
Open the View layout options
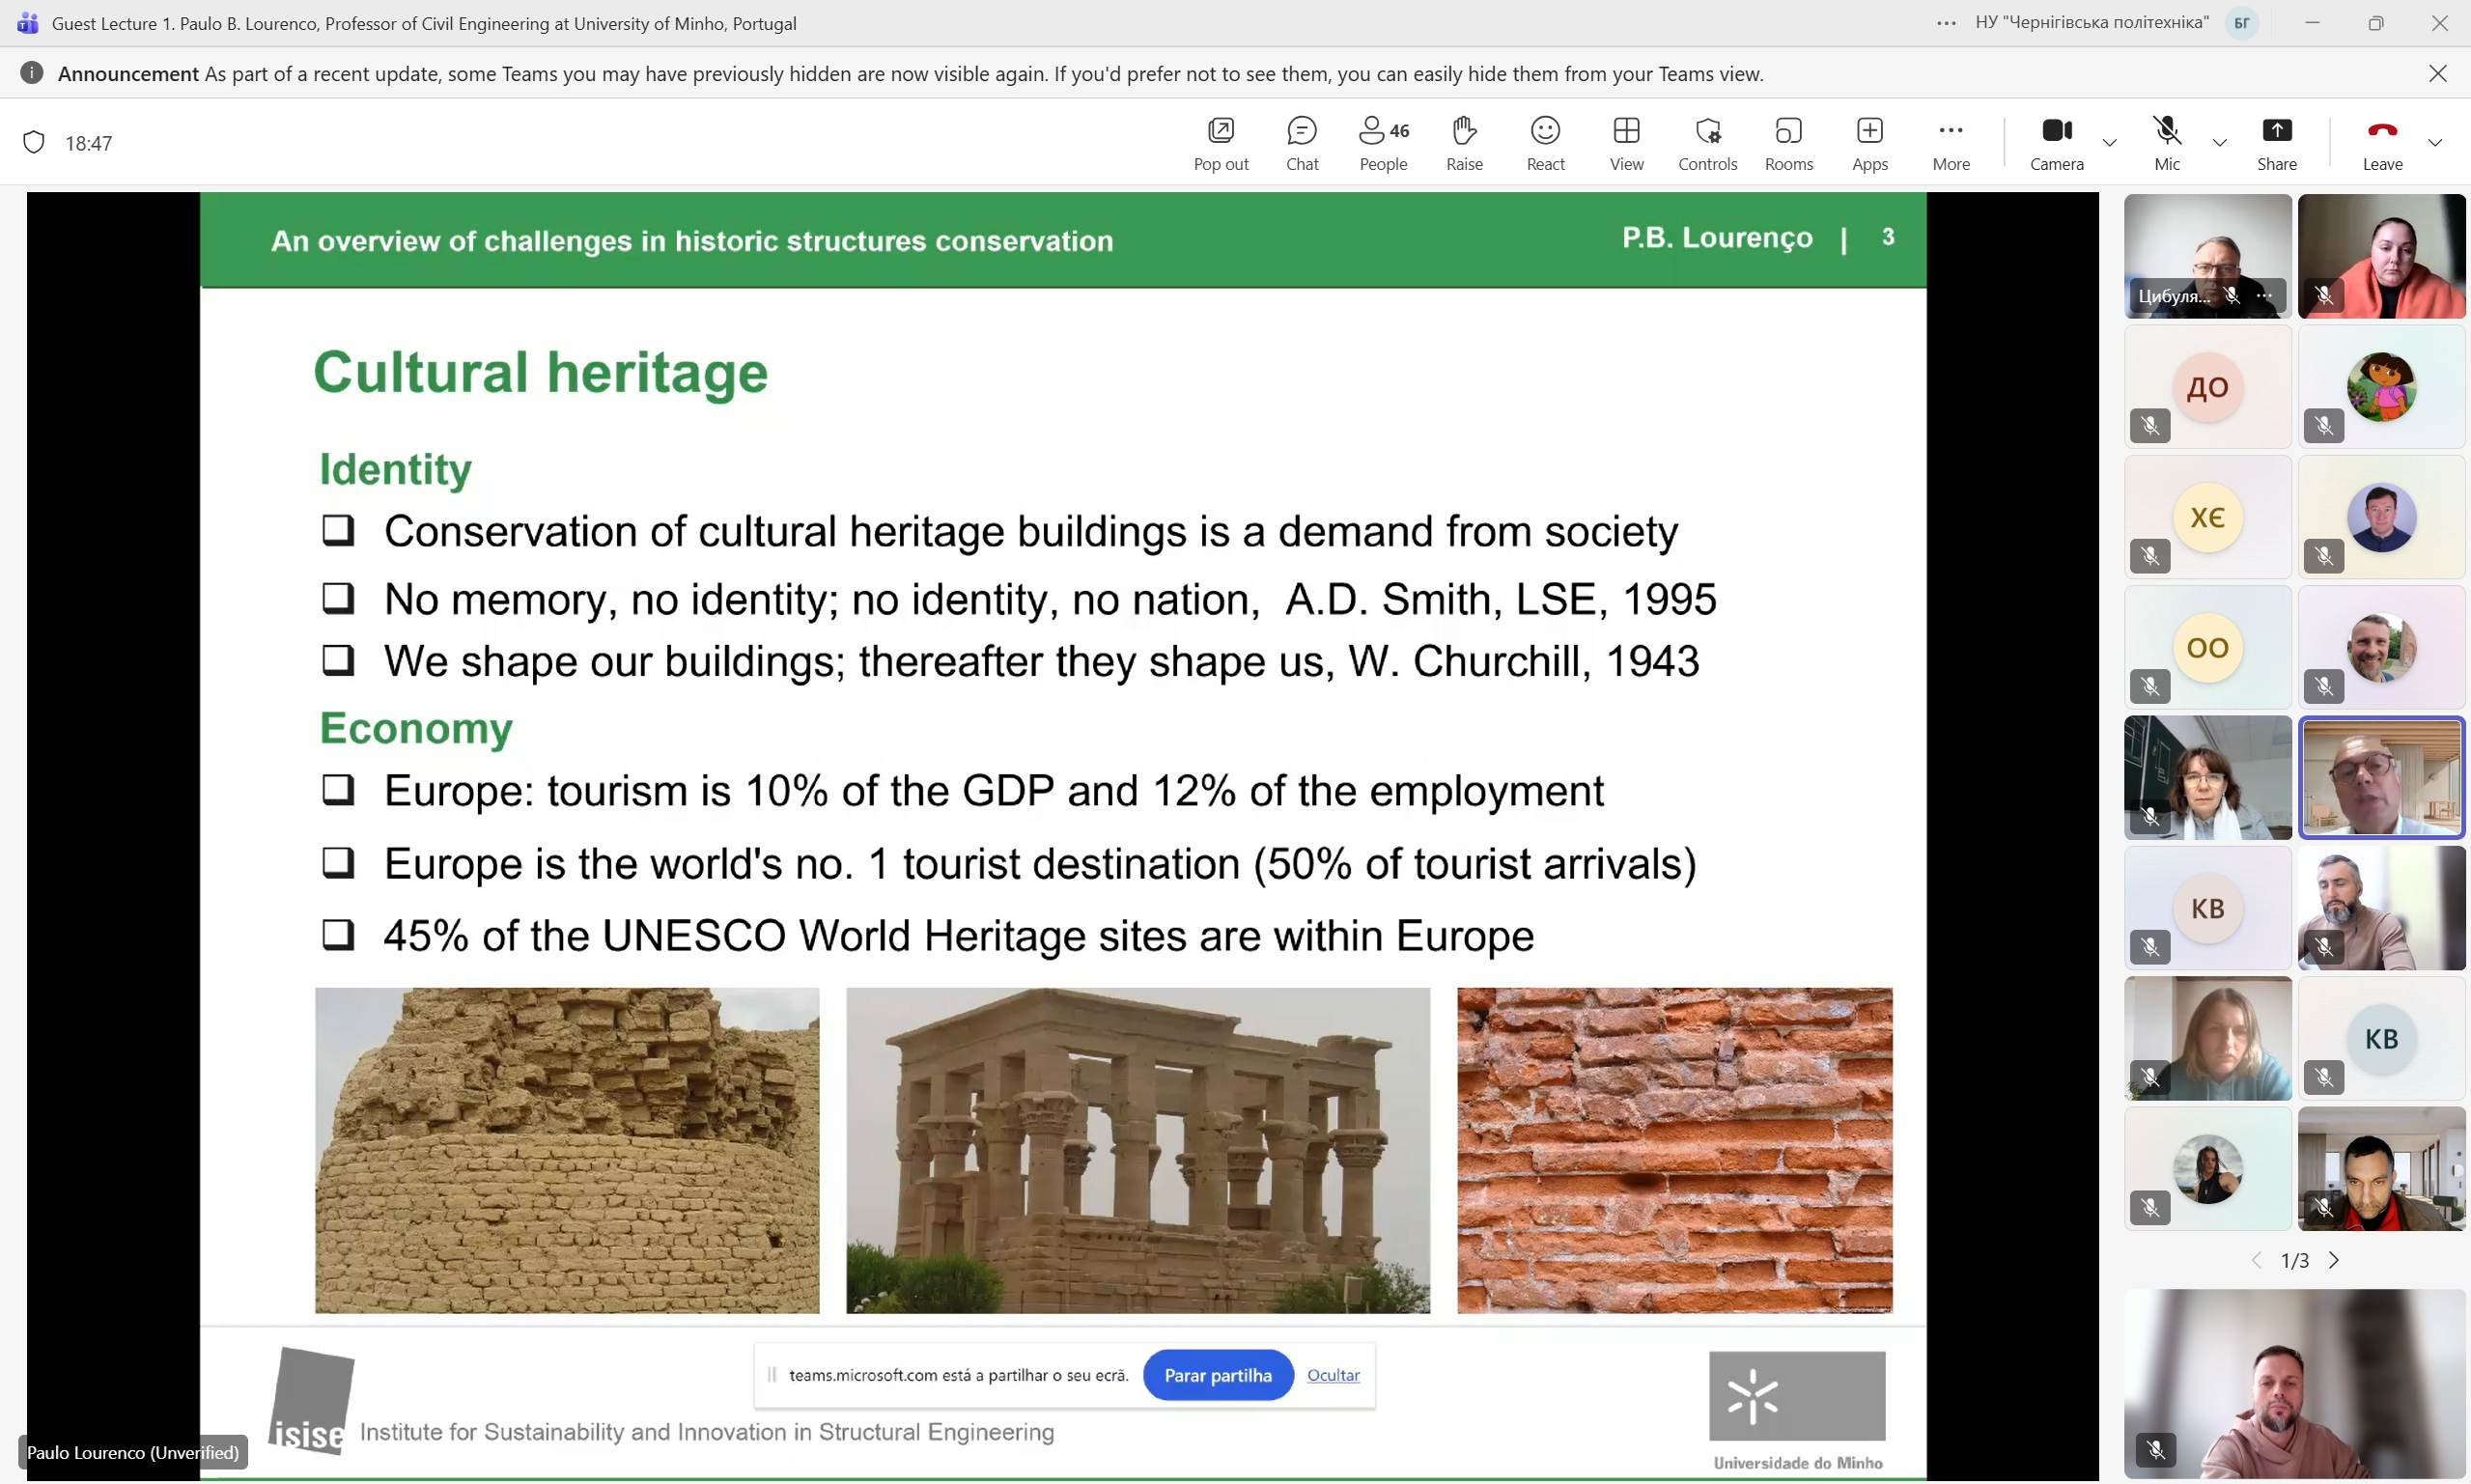click(x=1626, y=143)
